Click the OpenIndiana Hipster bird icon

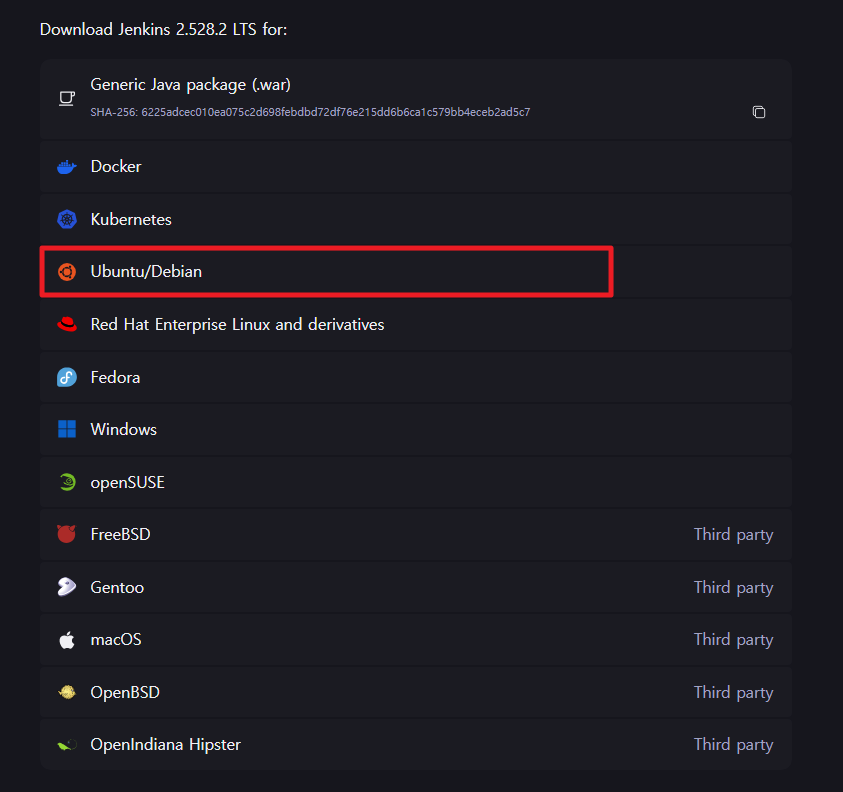pyautogui.click(x=67, y=745)
